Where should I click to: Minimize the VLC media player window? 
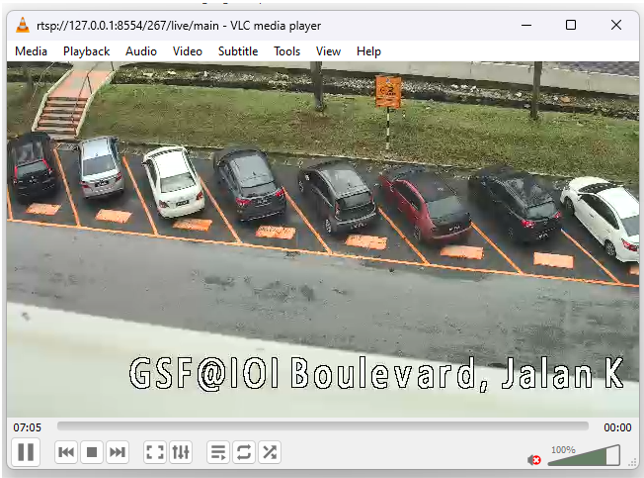click(x=527, y=25)
